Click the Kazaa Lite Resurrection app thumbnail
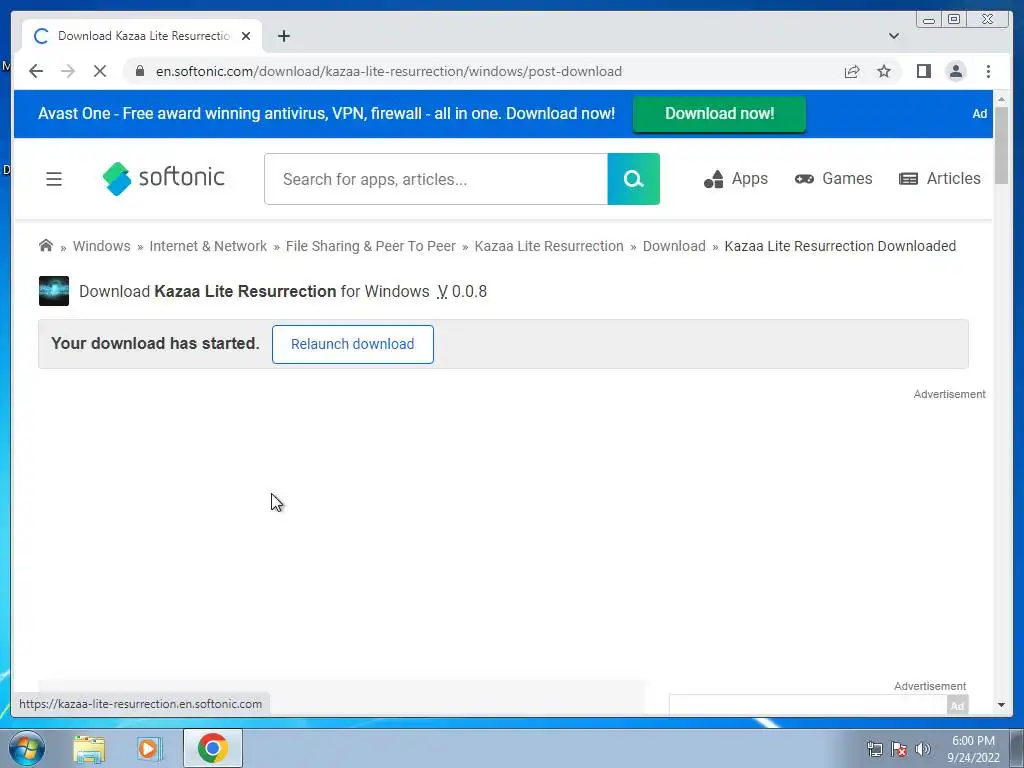 click(54, 291)
